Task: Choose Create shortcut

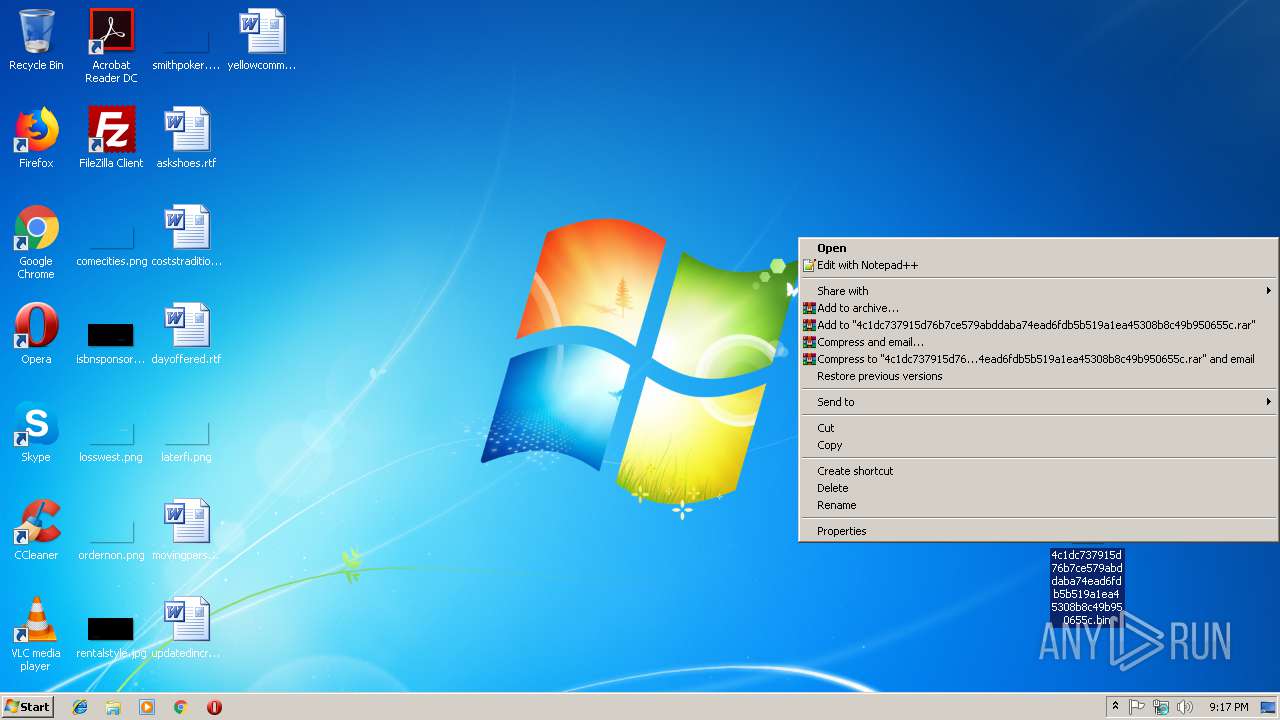Action: click(1038, 471)
